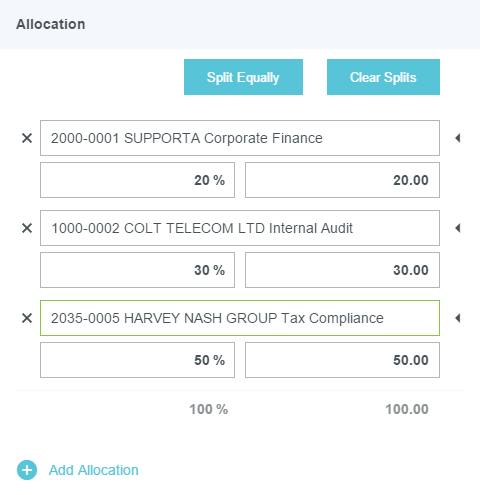Click the 30.00 amount field
The width and height of the screenshot is (480, 495).
tap(342, 270)
